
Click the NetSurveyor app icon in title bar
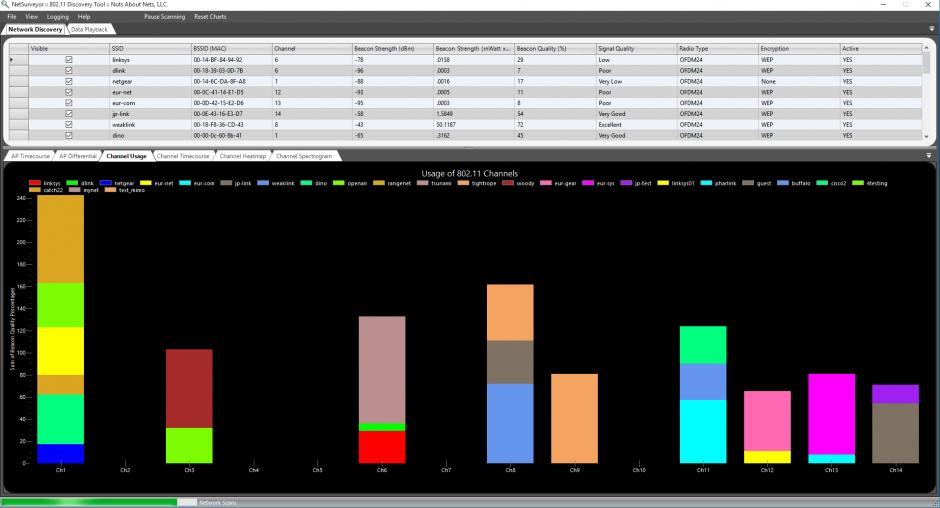coord(5,4)
